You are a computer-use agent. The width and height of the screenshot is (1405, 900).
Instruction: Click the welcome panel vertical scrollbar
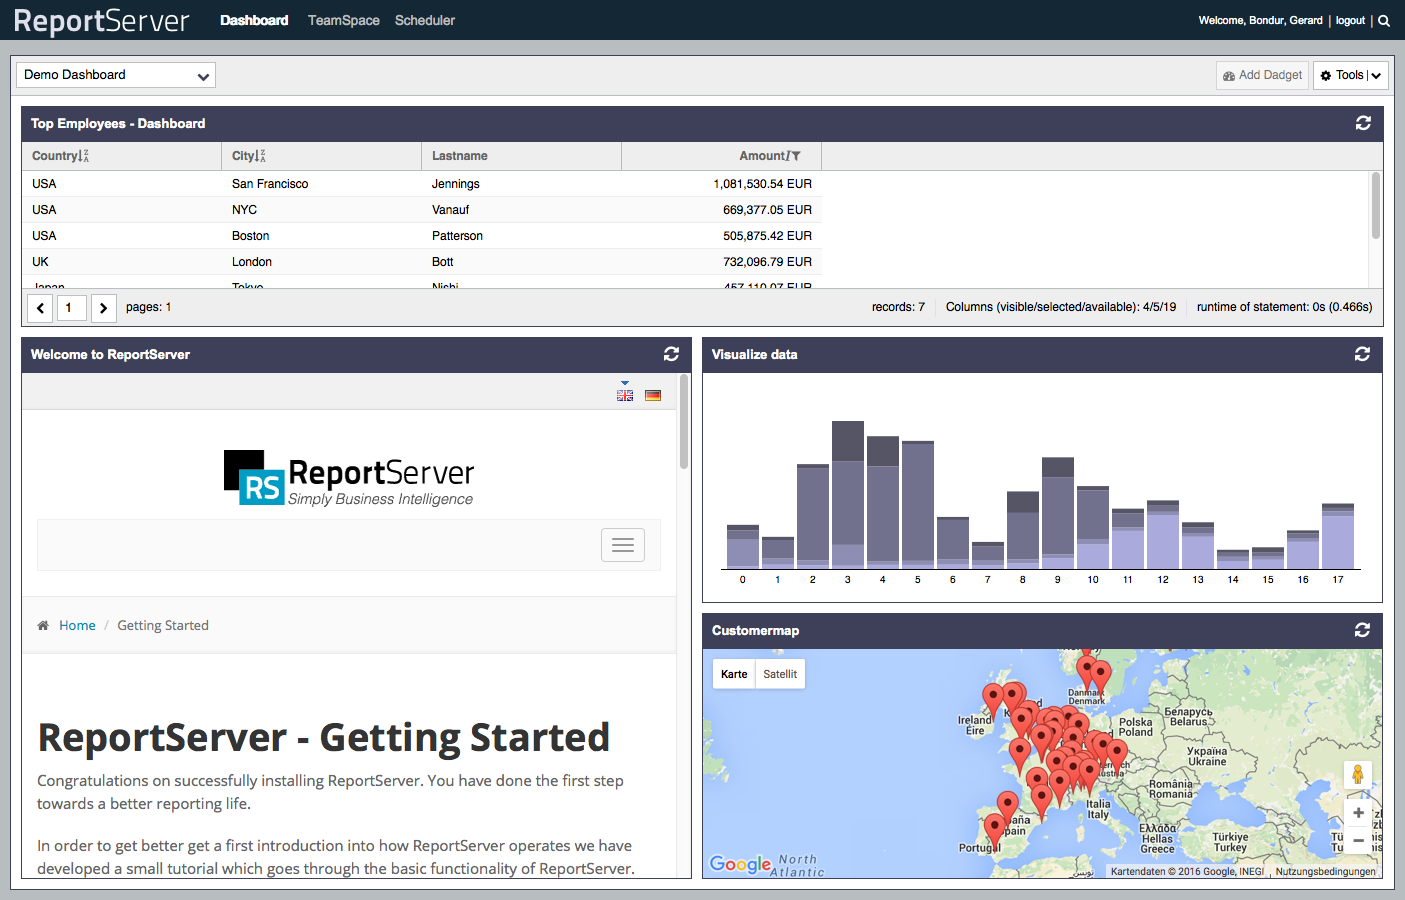[684, 422]
